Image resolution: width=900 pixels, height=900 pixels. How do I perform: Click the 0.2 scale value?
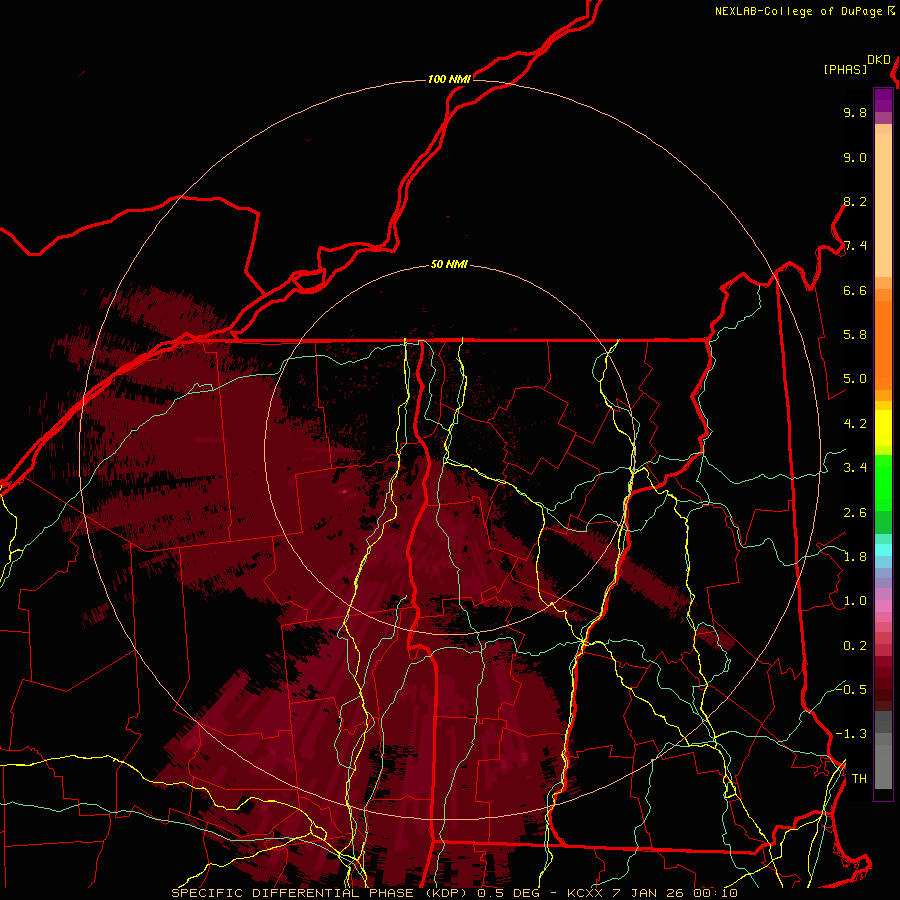(x=855, y=646)
